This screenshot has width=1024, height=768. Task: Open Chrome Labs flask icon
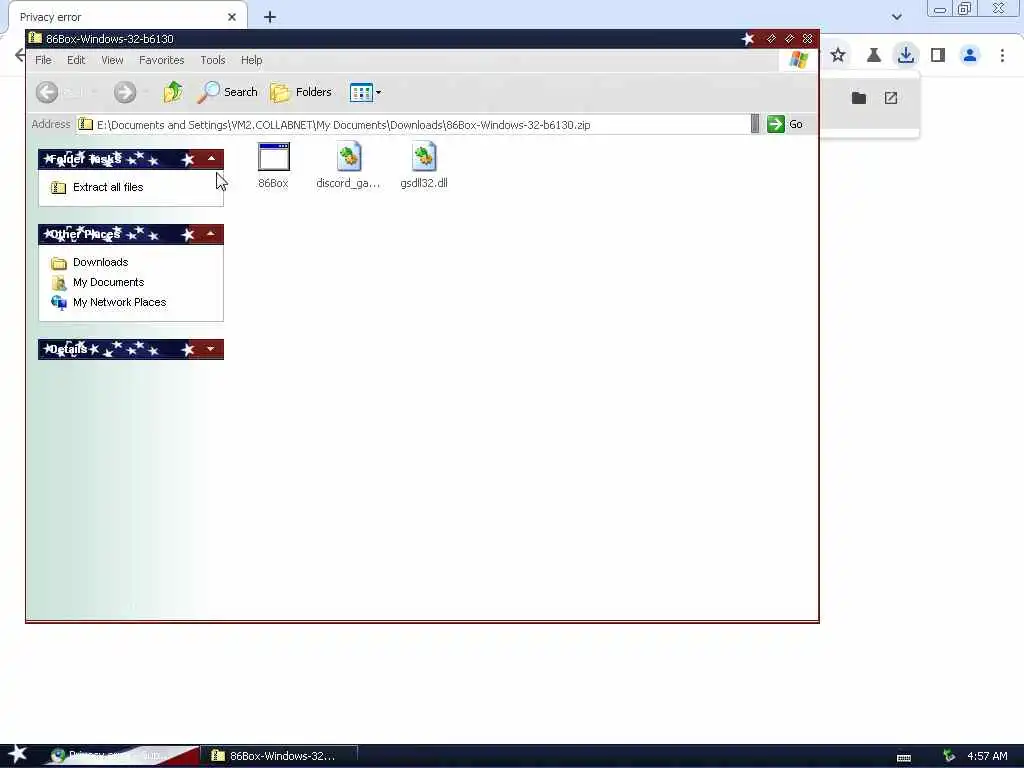tap(873, 55)
